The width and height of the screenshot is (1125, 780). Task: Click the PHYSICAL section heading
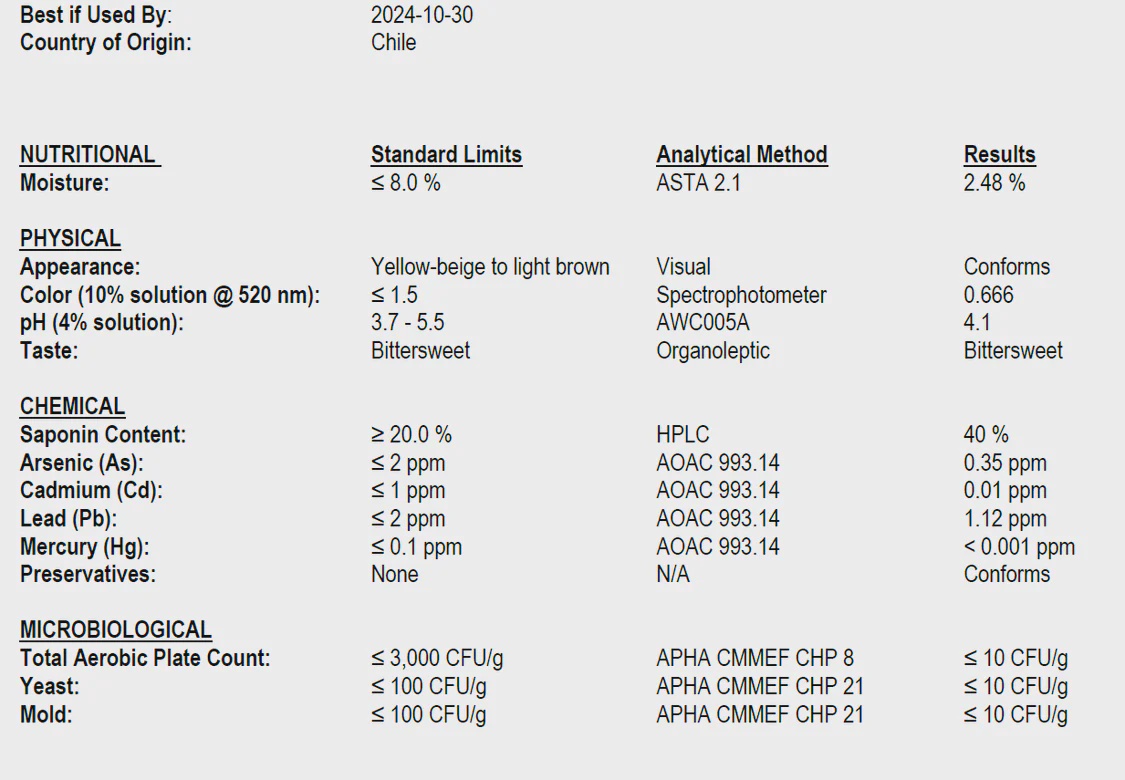70,239
